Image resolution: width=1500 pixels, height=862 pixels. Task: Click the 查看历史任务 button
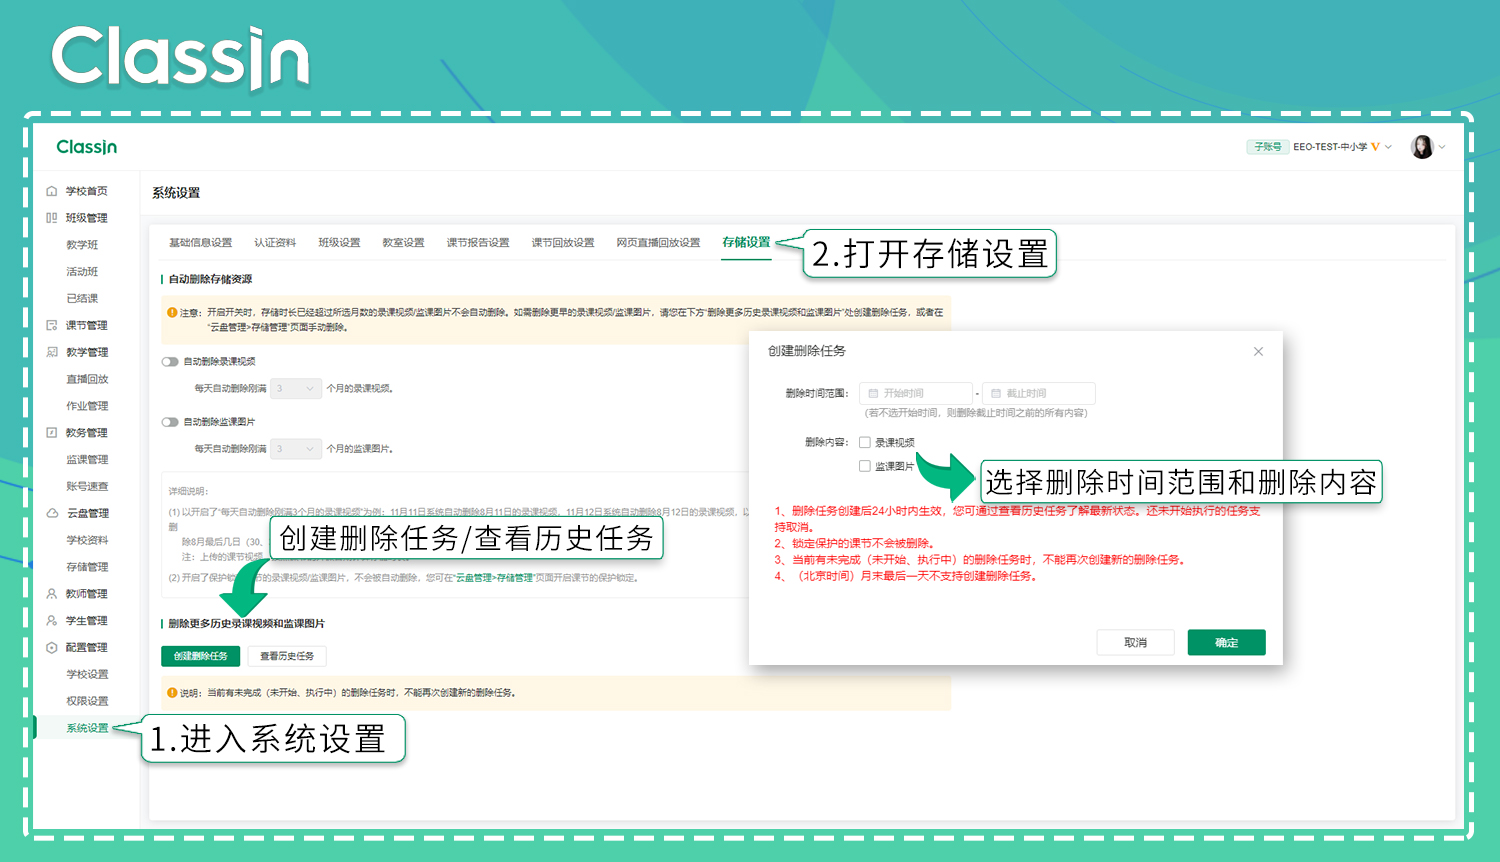click(287, 656)
